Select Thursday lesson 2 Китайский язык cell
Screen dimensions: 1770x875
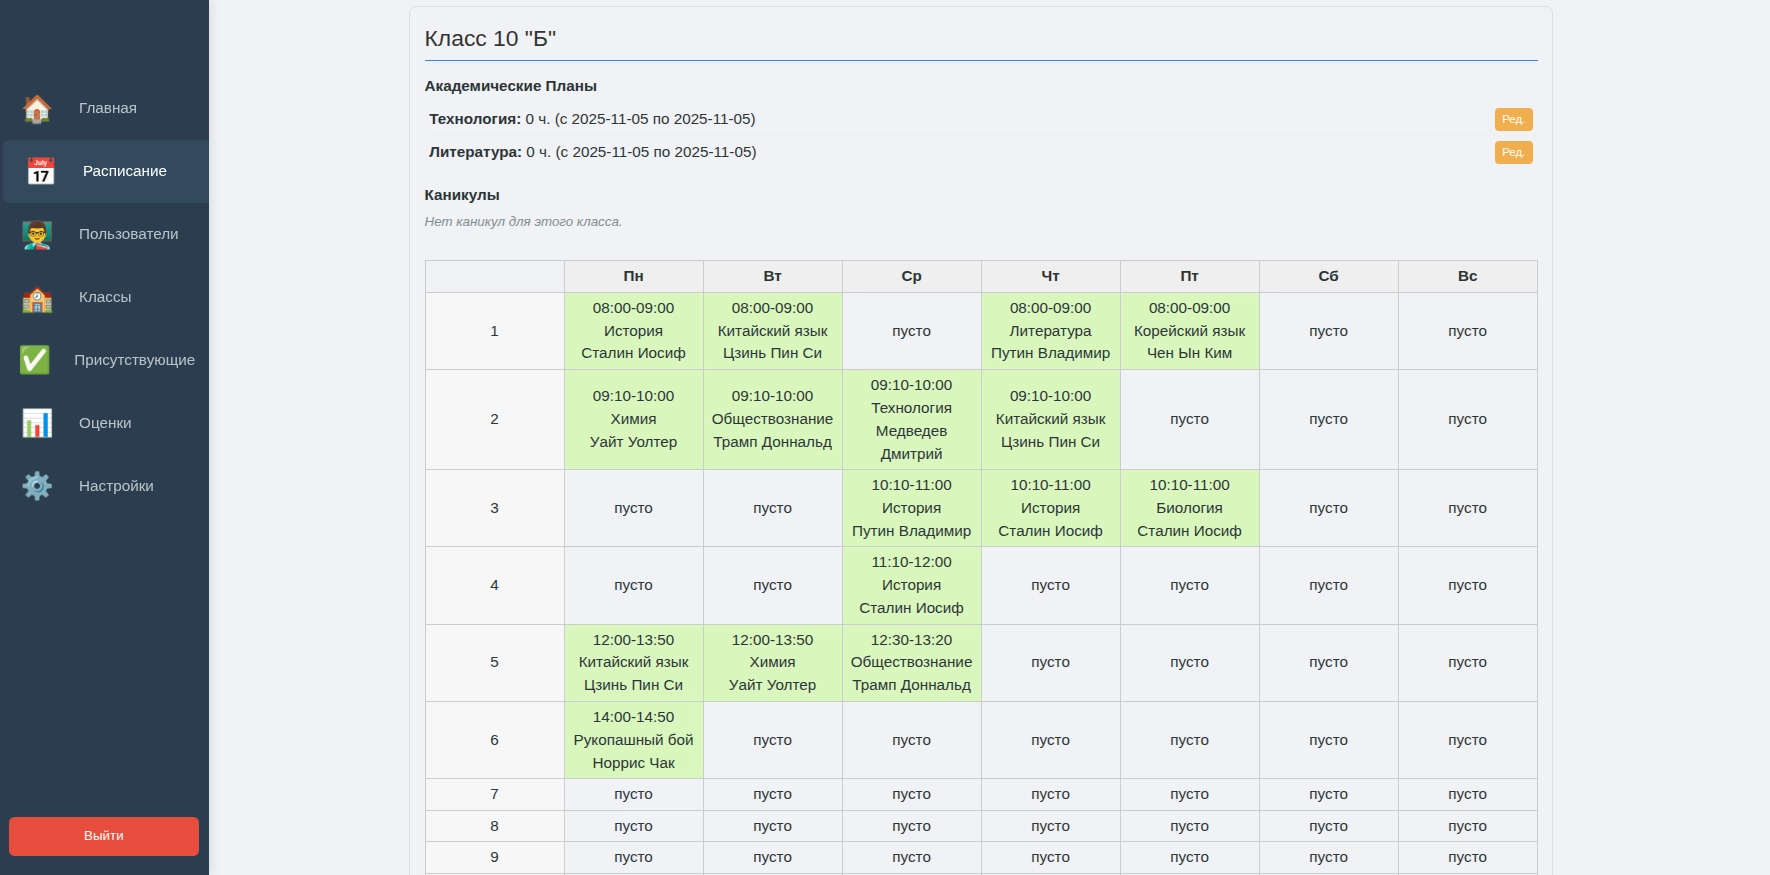click(x=1051, y=419)
